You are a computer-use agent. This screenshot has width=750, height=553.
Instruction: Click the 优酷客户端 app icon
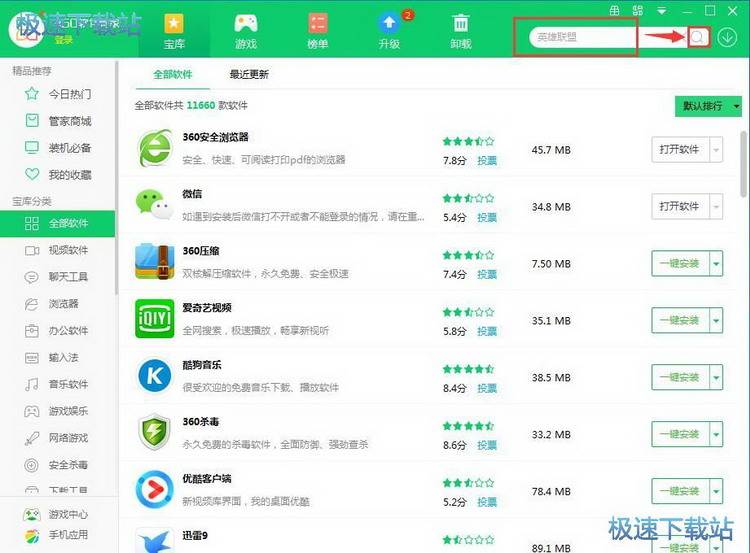tap(154, 489)
